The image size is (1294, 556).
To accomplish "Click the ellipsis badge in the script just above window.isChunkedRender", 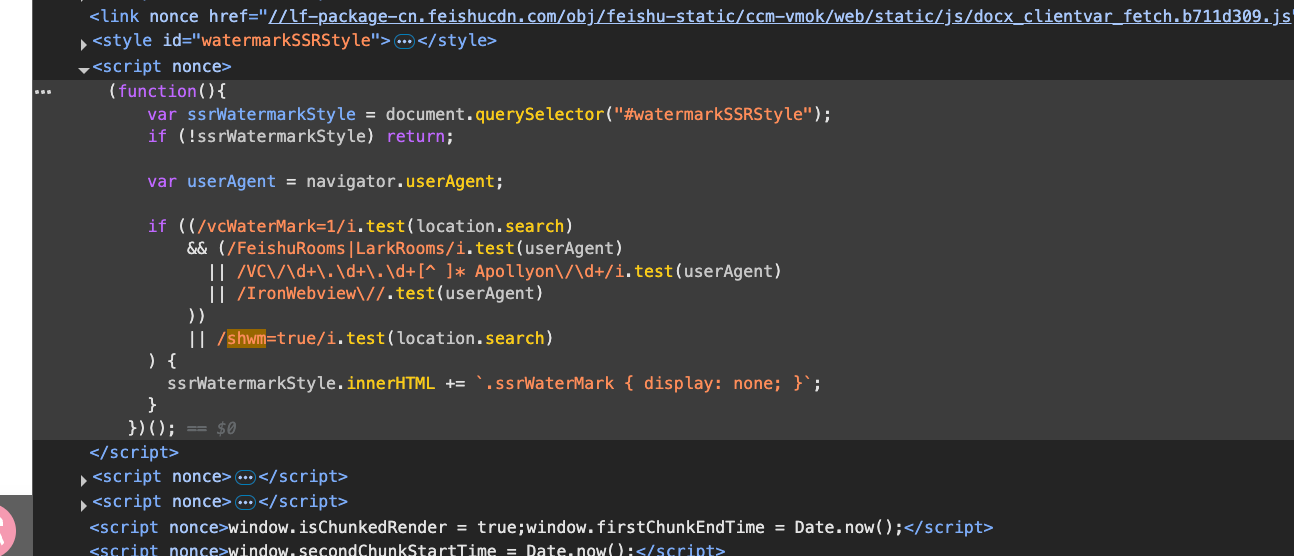I will tap(245, 502).
